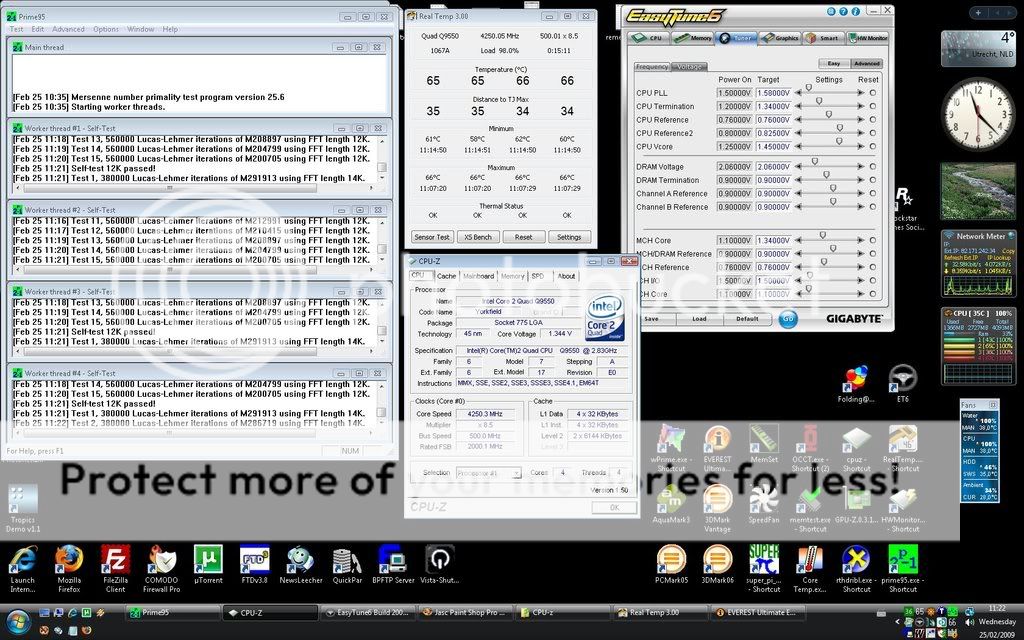The height and width of the screenshot is (640, 1024).
Task: Select the CPU Vcore reset radio button
Action: click(873, 146)
